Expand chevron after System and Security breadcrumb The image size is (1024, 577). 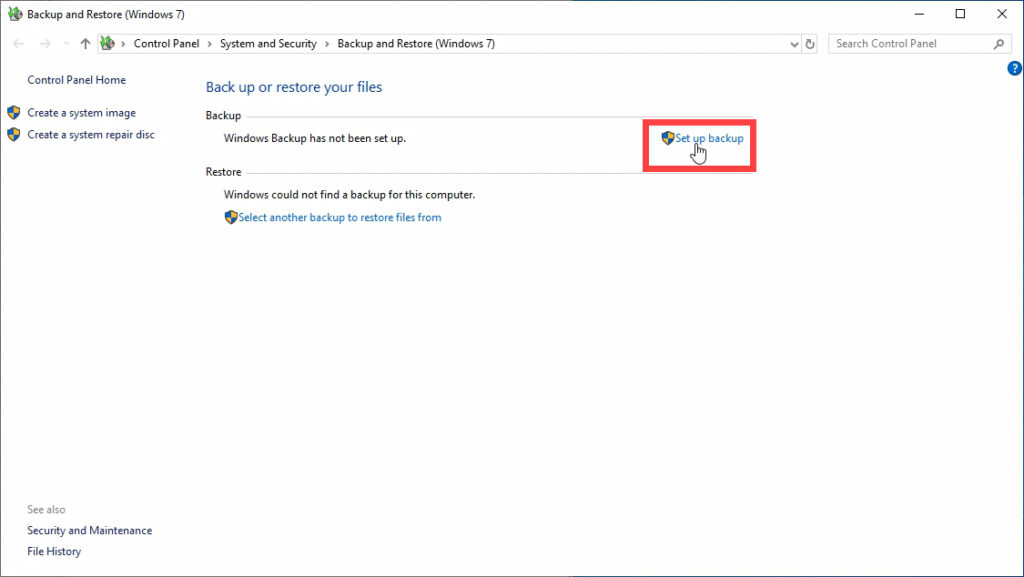click(x=327, y=44)
